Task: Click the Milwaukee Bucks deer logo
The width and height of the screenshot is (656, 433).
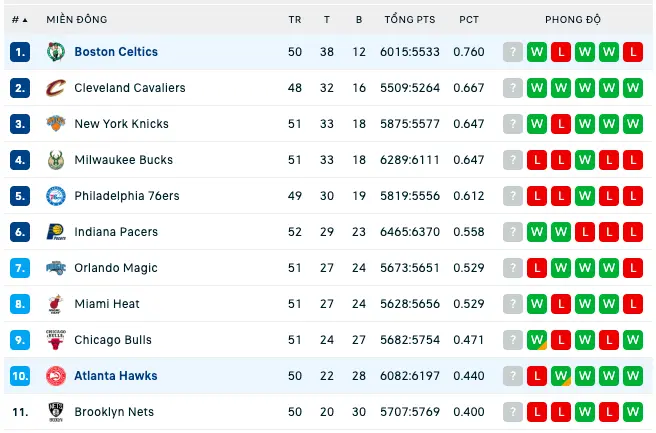Action: coord(56,160)
